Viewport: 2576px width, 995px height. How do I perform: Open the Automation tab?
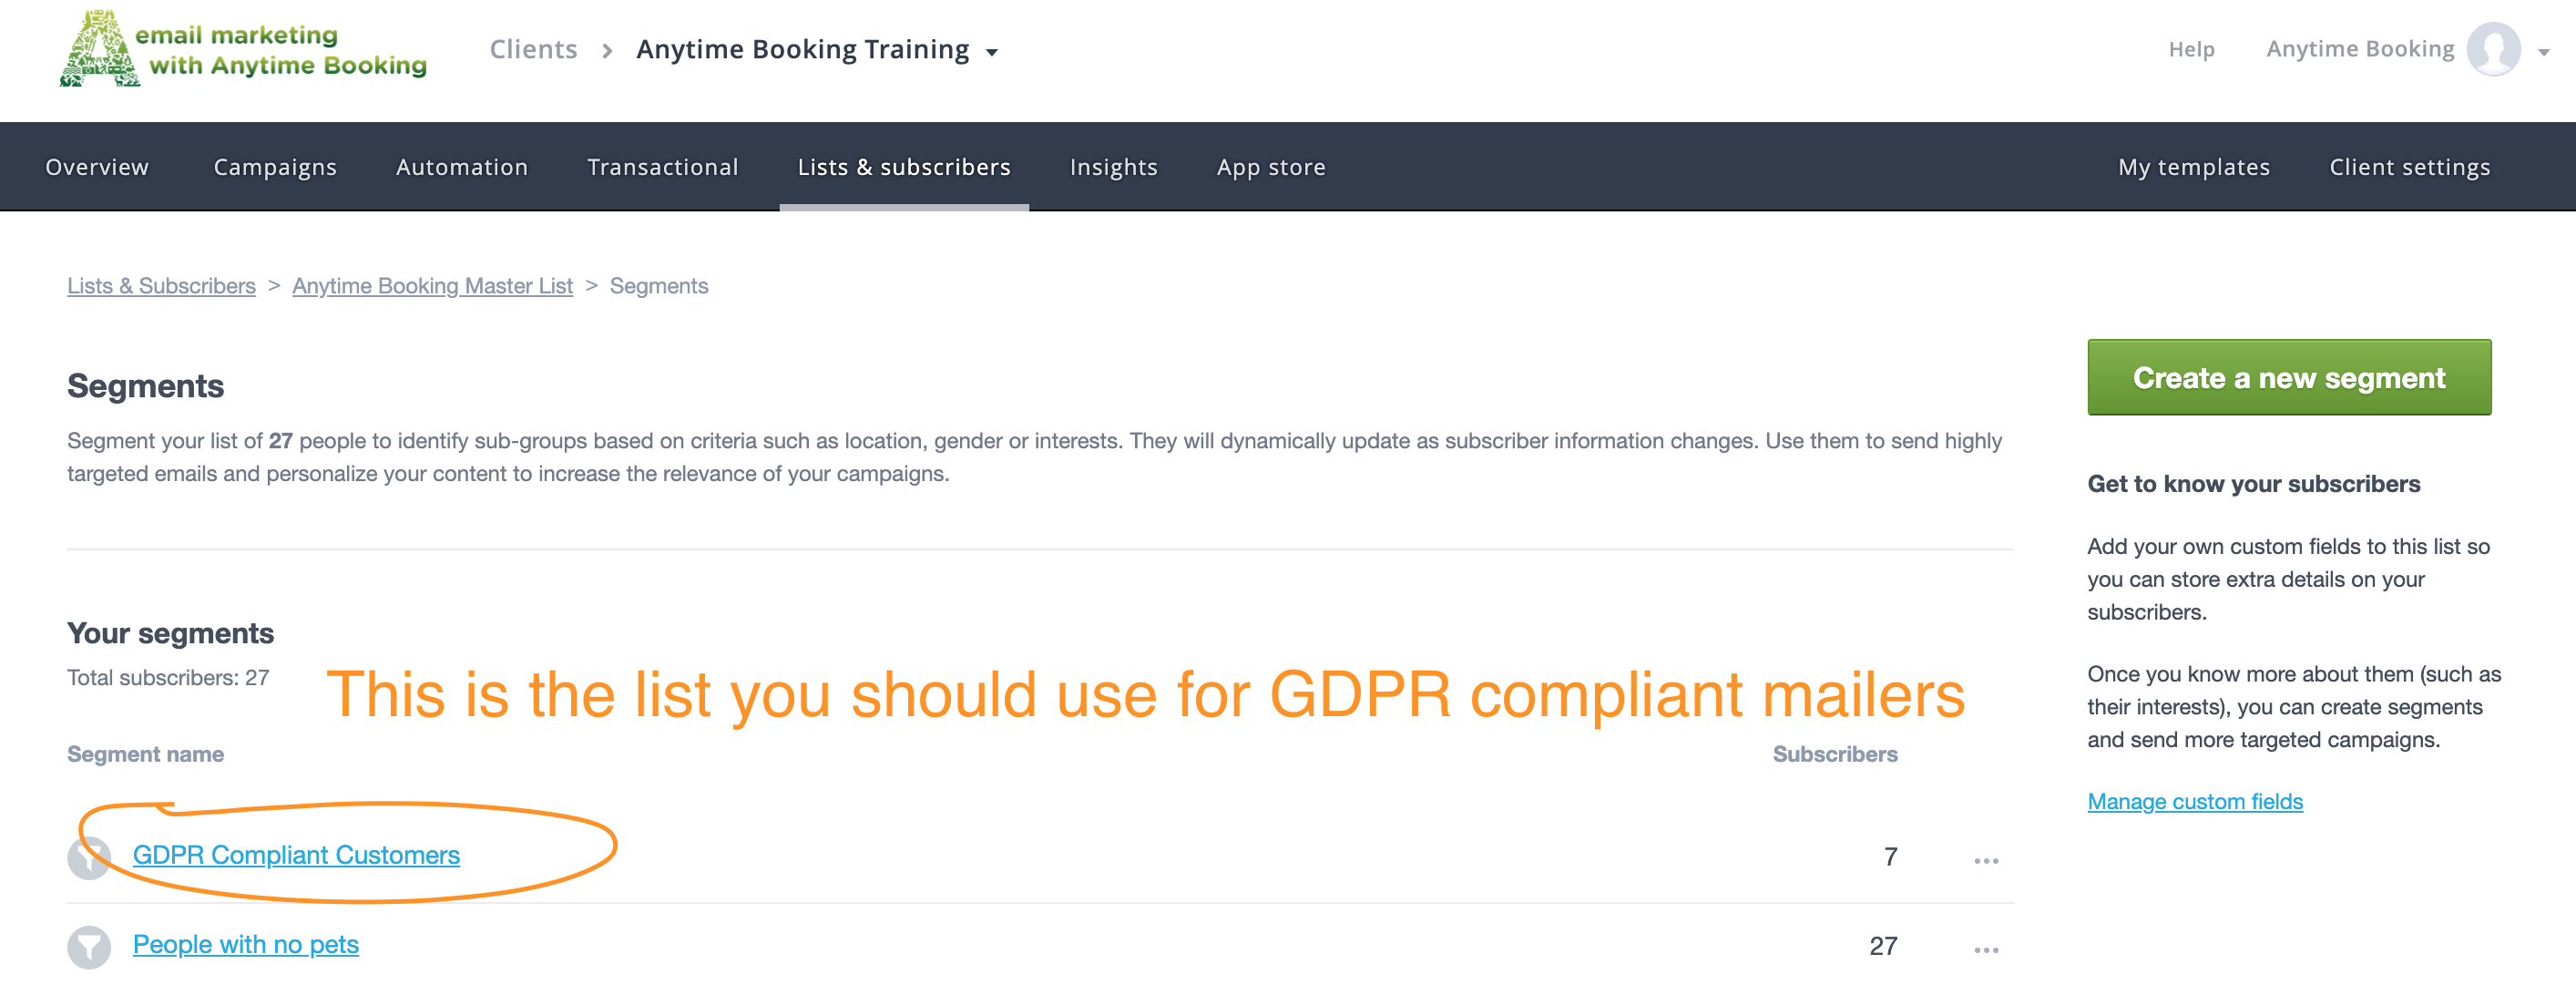pos(462,167)
